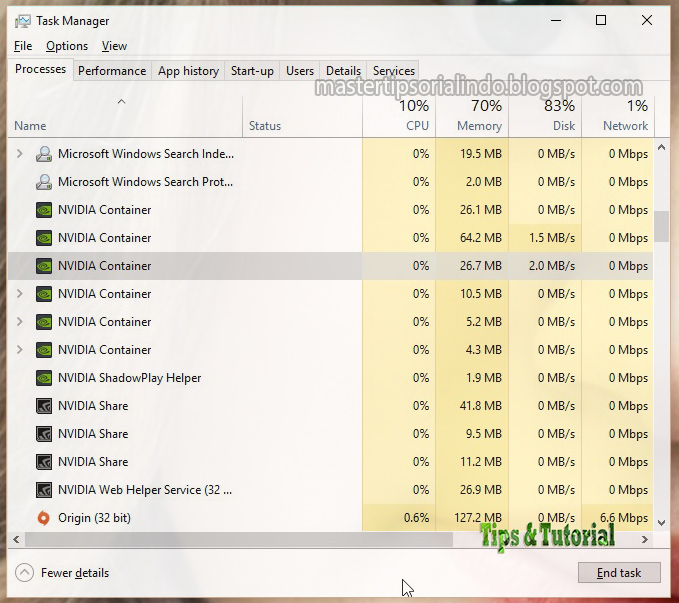This screenshot has width=679, height=603.
Task: Sort processes by Name column header
Action: tap(125, 117)
